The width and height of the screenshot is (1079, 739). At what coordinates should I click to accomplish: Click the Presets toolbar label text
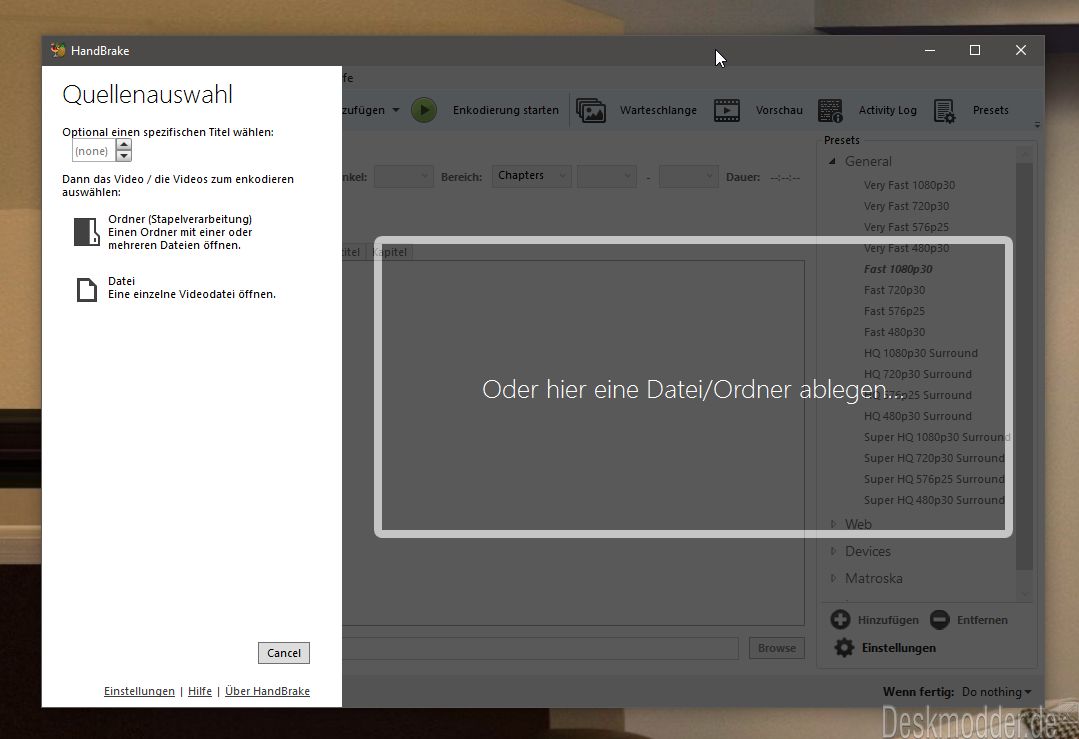coord(990,110)
